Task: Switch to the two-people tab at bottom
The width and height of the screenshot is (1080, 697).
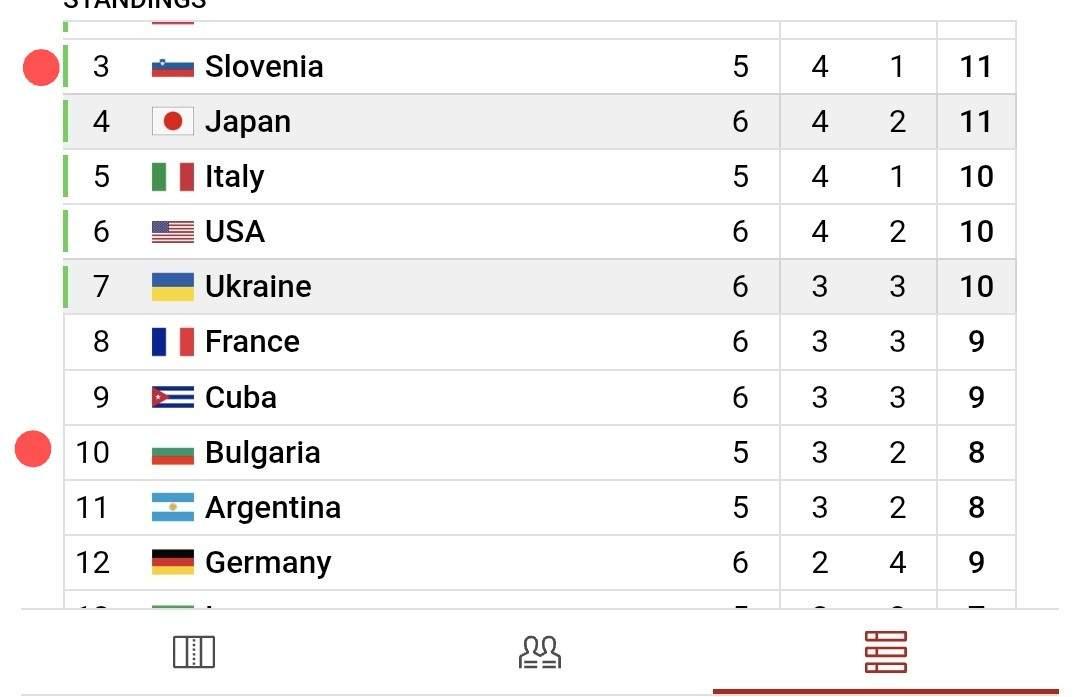Action: pyautogui.click(x=540, y=652)
